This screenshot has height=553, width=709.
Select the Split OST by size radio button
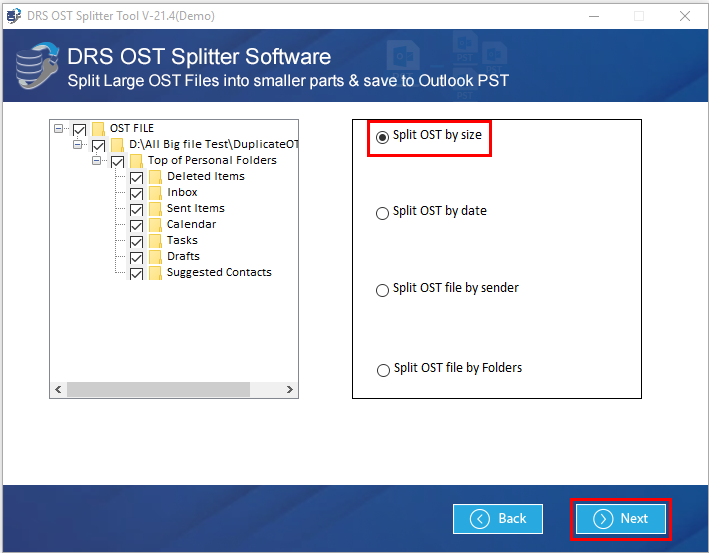(x=383, y=137)
